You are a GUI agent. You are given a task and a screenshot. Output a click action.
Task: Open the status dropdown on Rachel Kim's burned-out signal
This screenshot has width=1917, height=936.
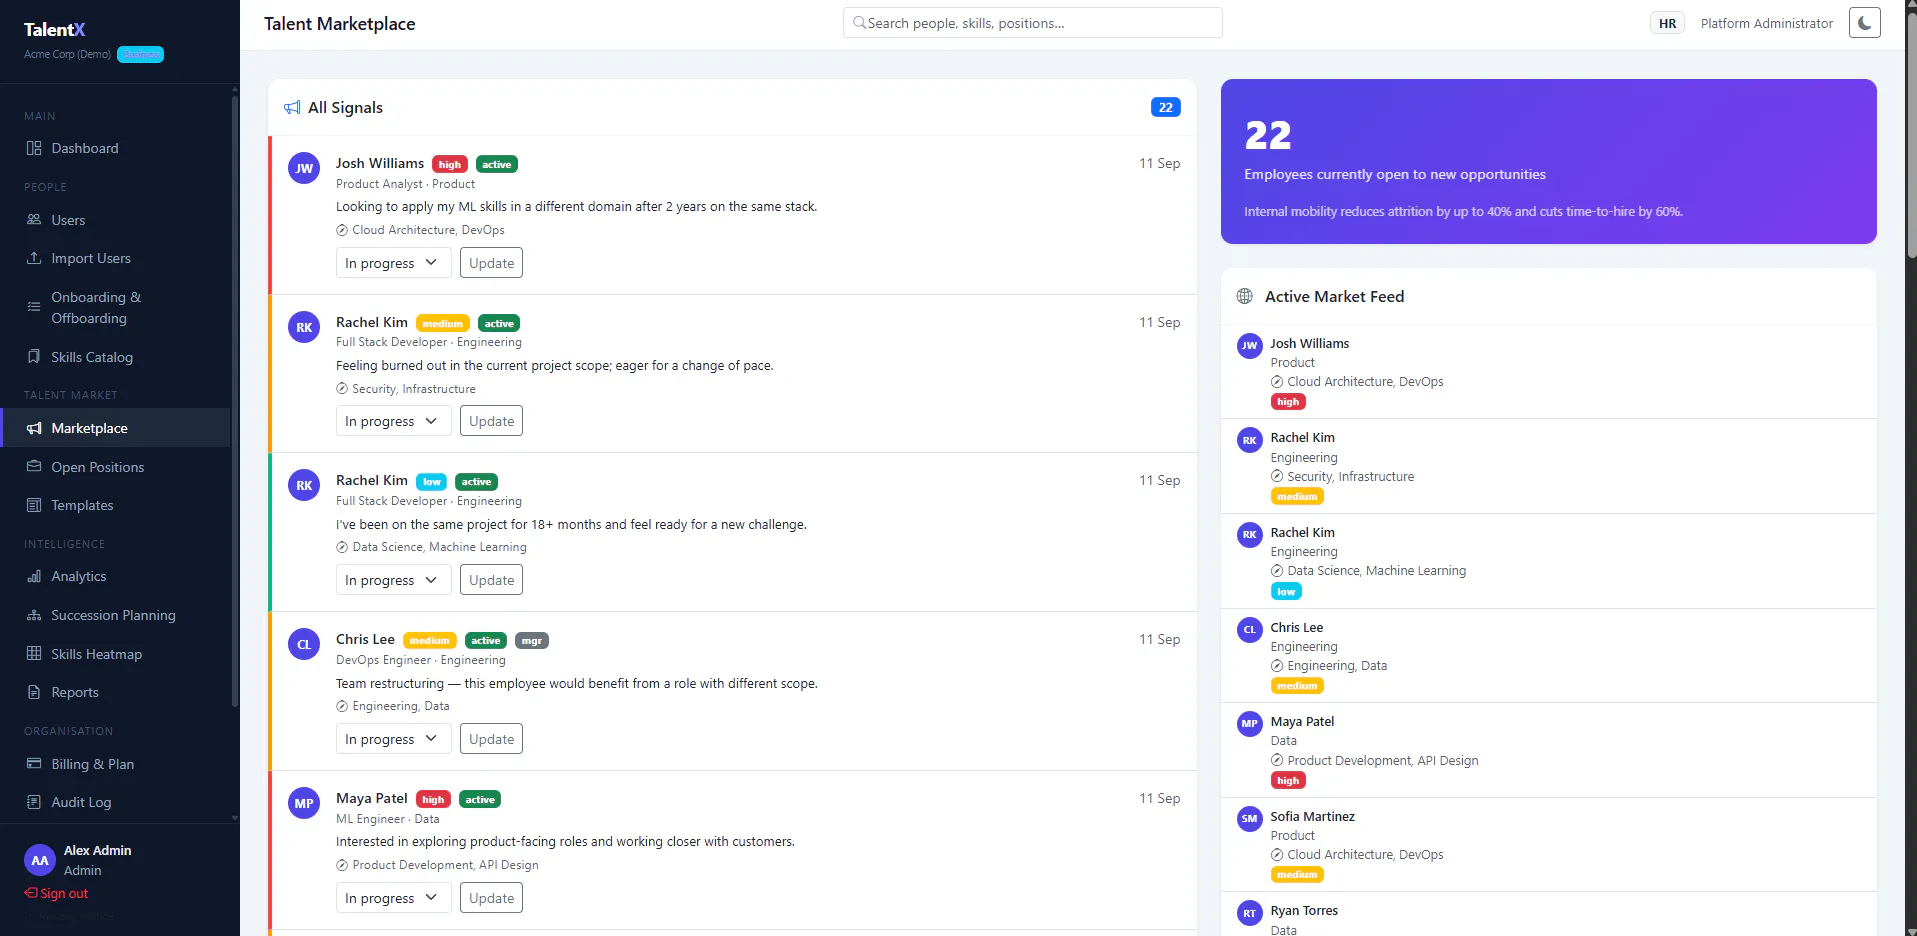pos(393,421)
